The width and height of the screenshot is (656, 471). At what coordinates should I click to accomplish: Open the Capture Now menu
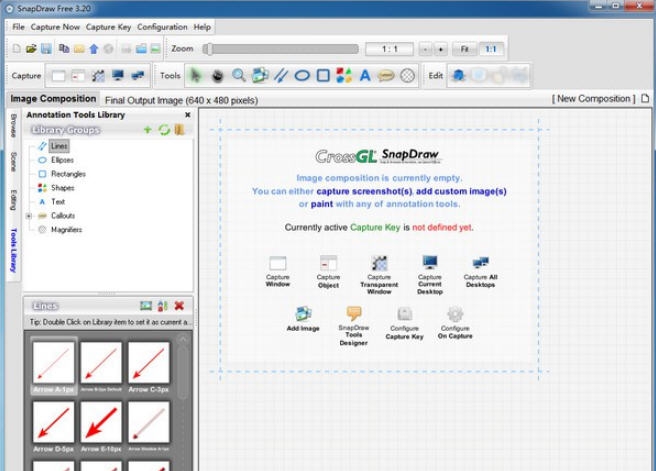coord(55,27)
